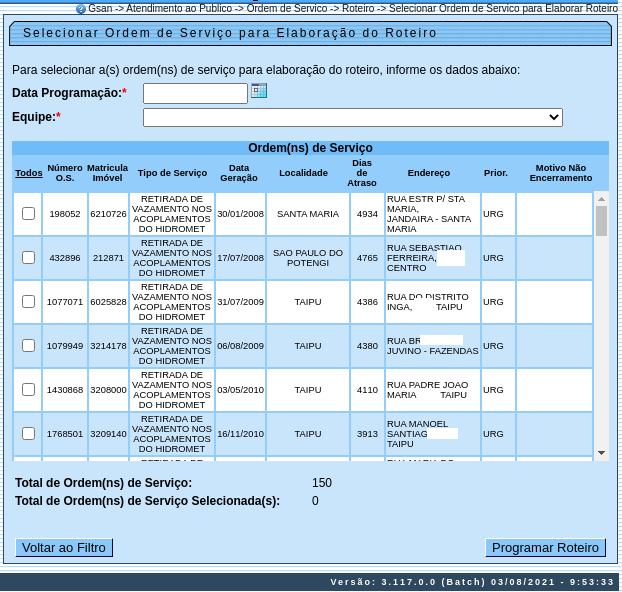Check the box for order 198052
Viewport: 622px width, 592px height.
point(28,214)
